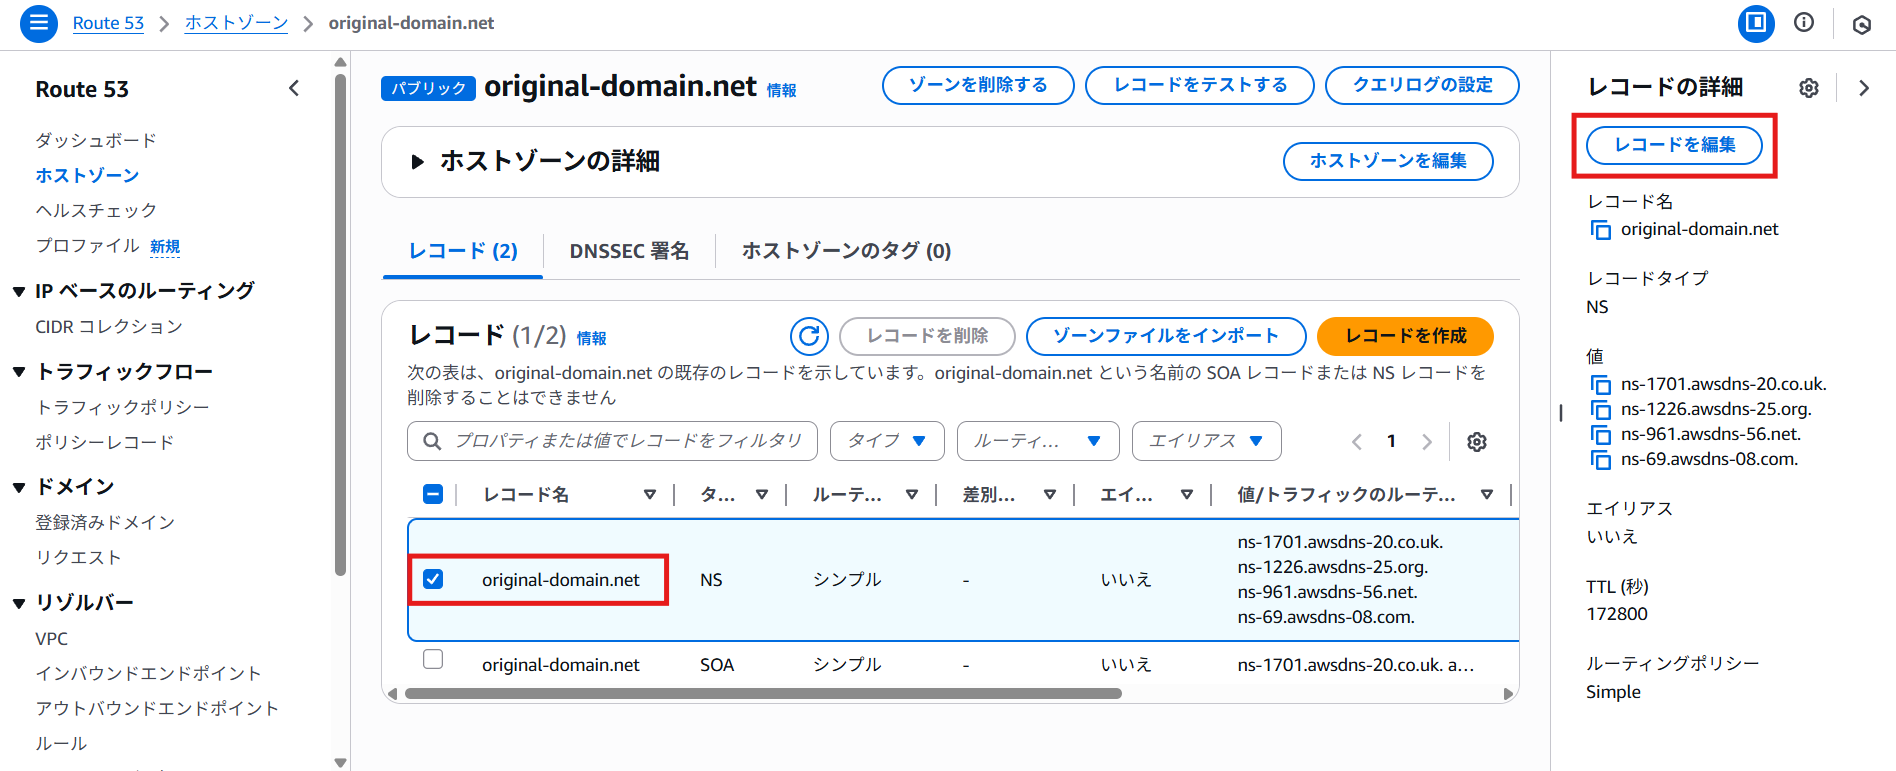Open Route 53 breadcrumb link
This screenshot has width=1896, height=771.
pos(108,23)
